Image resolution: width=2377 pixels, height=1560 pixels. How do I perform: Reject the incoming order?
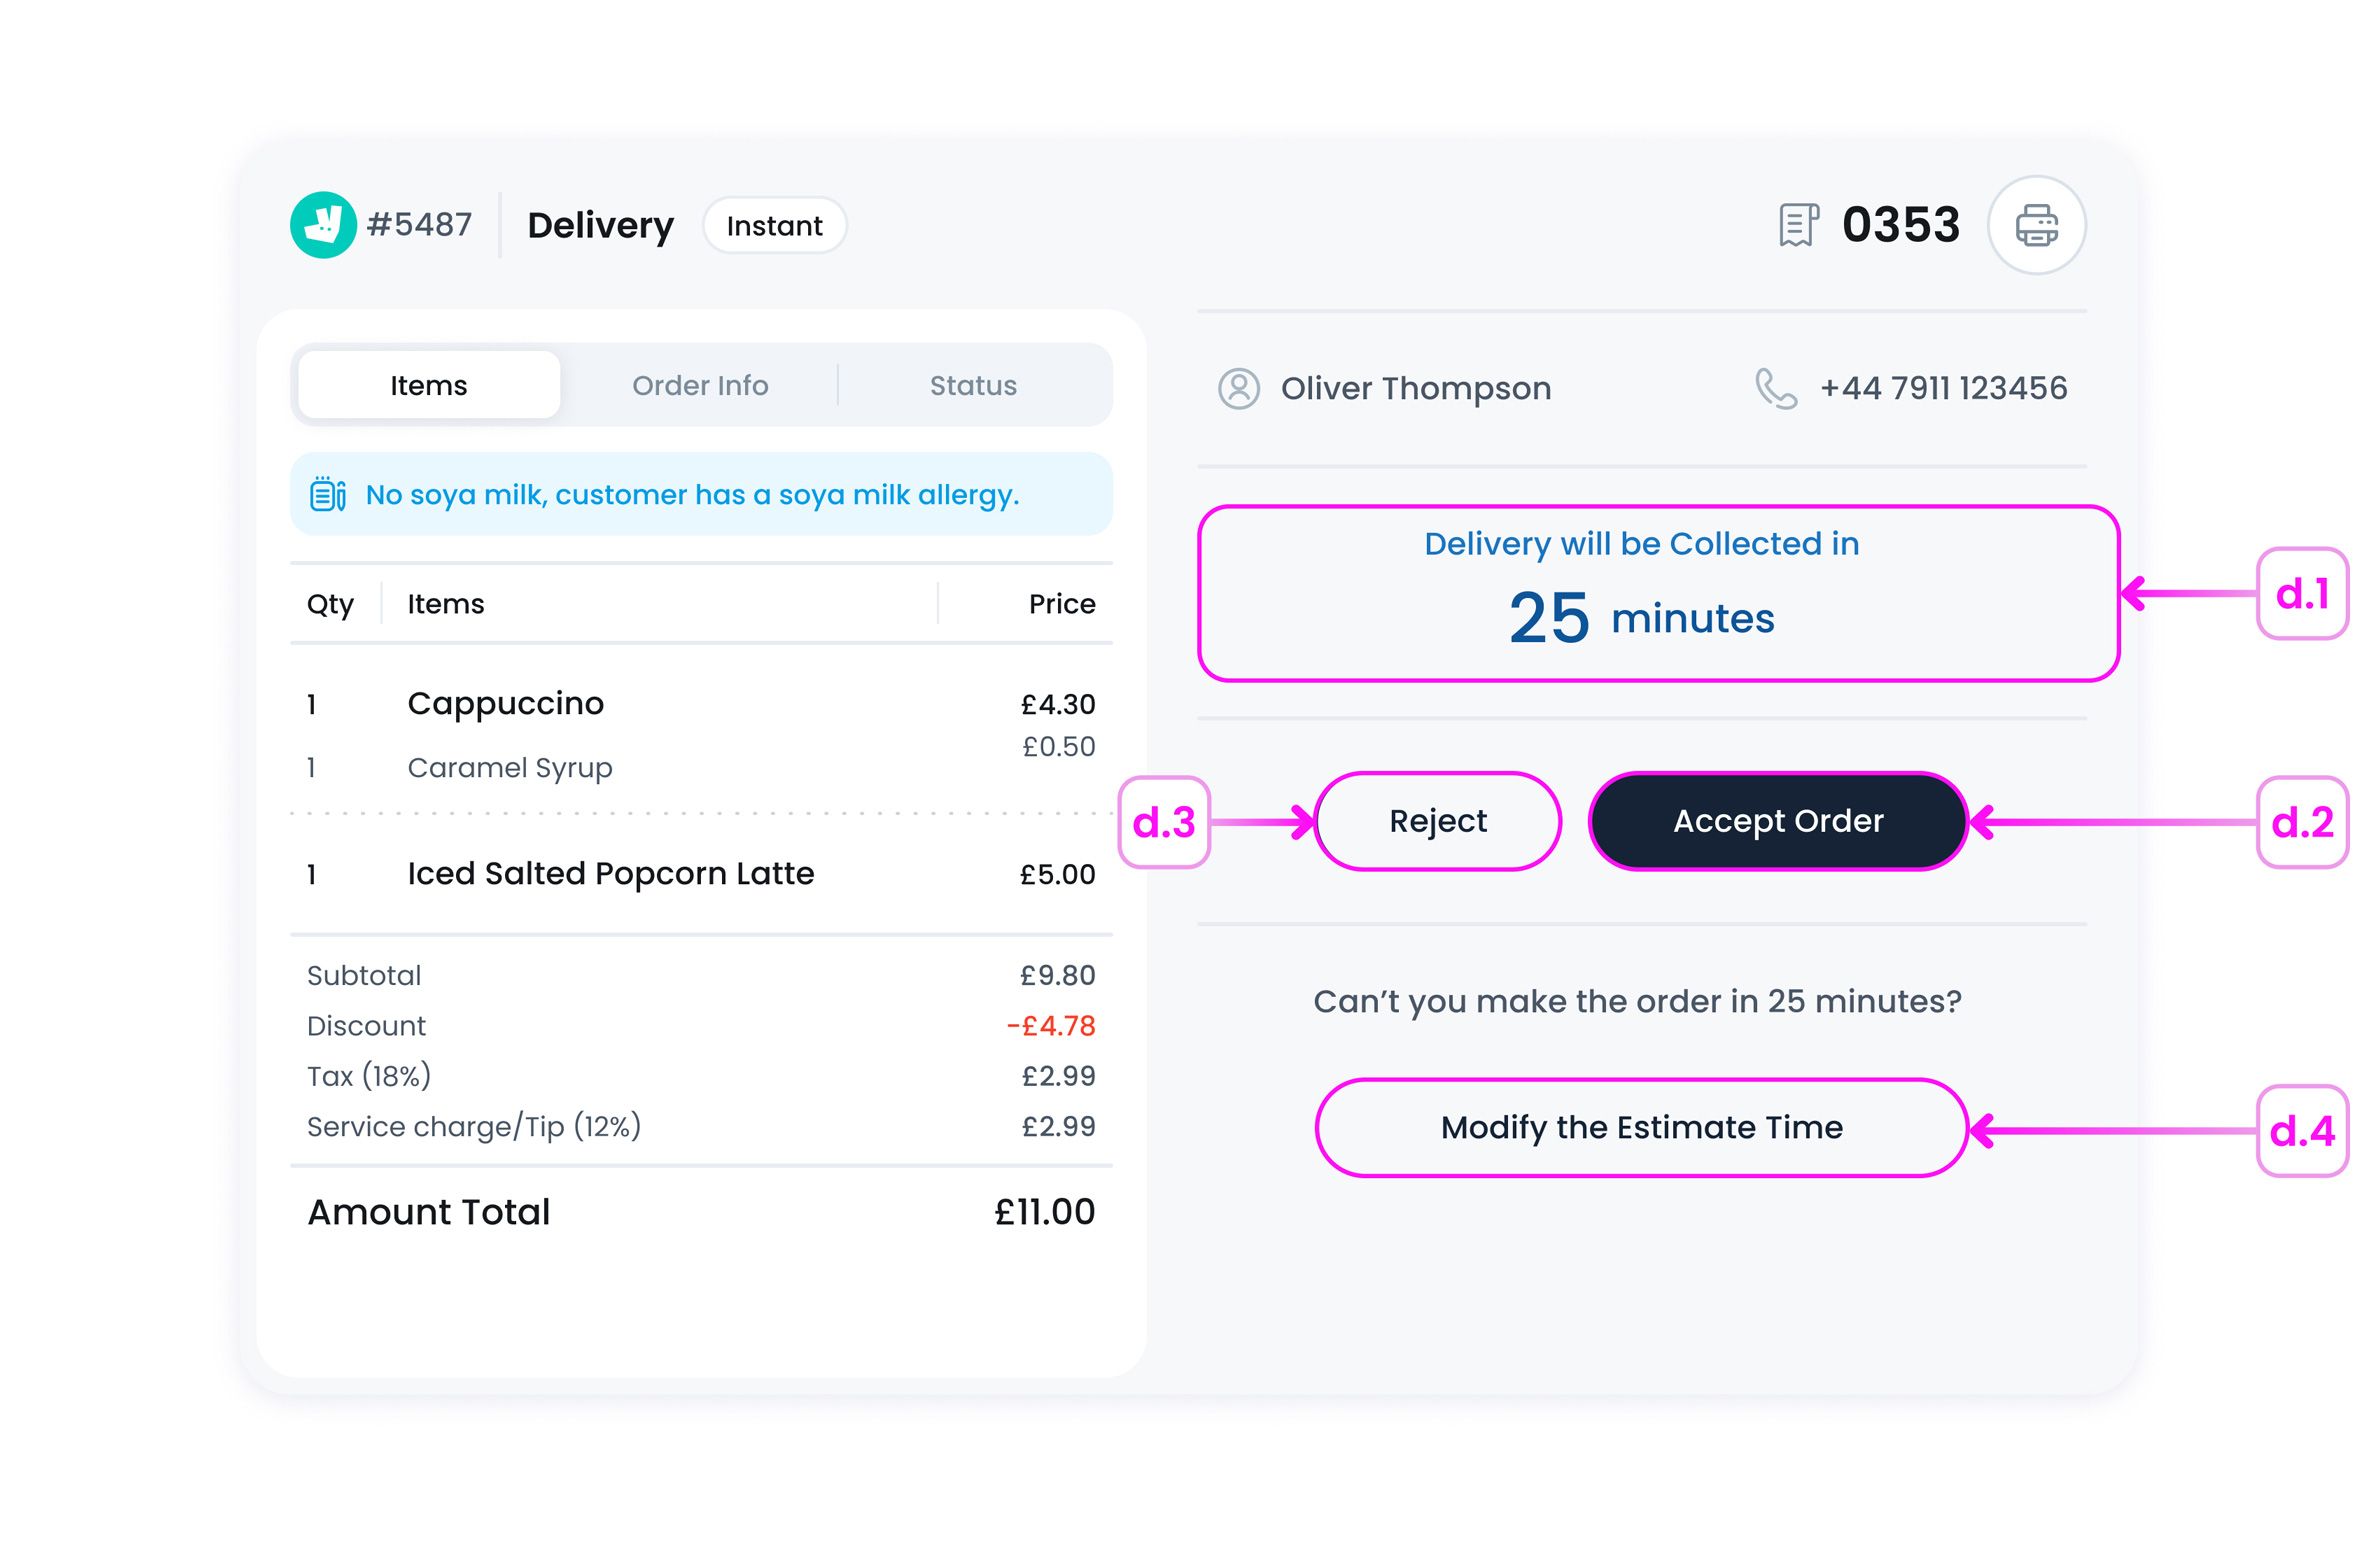pos(1437,821)
